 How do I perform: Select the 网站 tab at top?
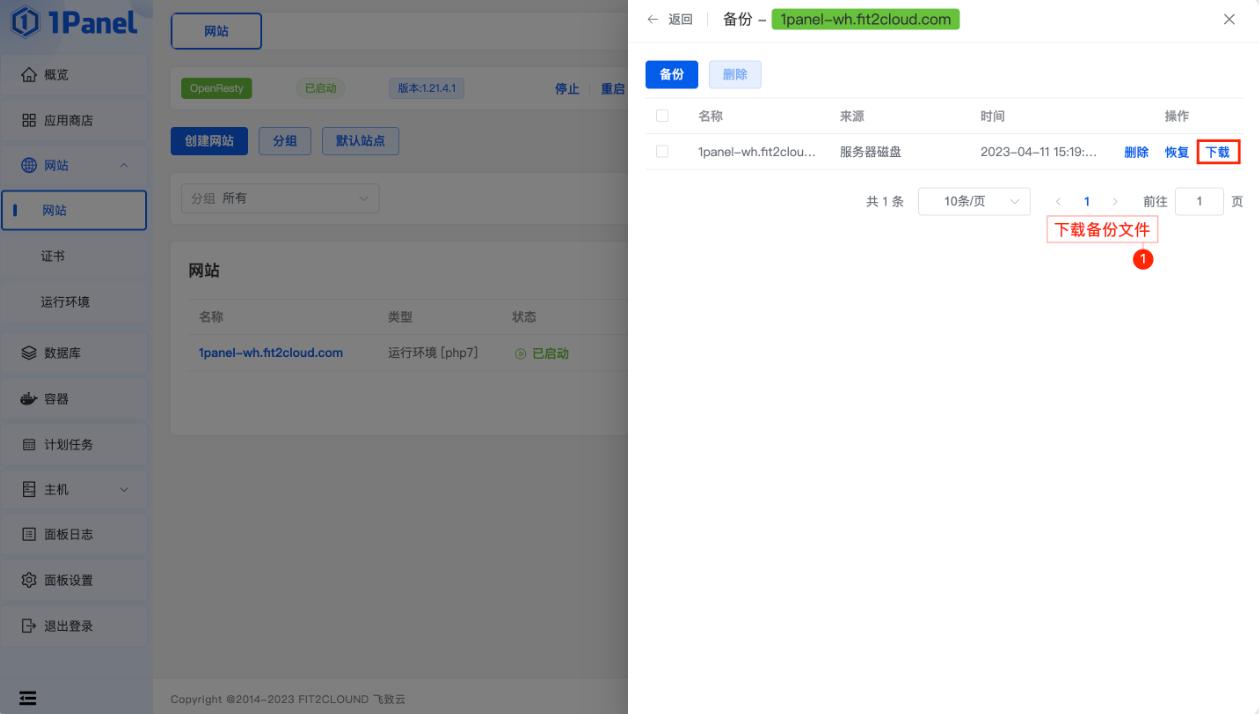216,31
